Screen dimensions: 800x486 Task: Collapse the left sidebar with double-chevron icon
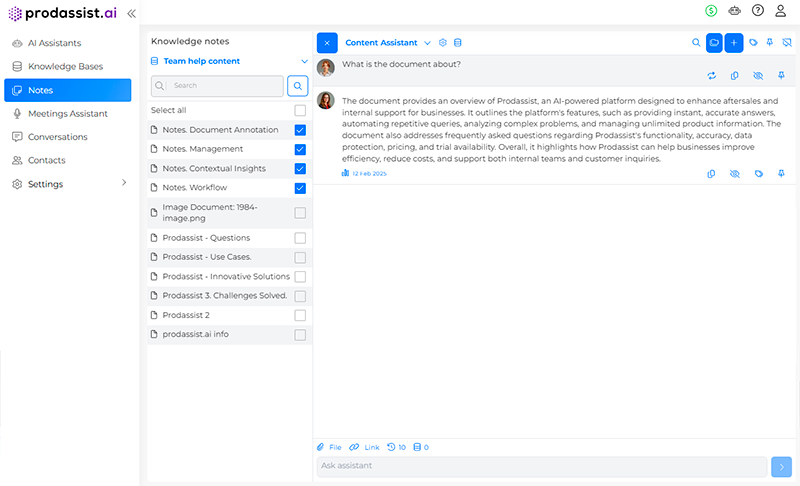[131, 13]
